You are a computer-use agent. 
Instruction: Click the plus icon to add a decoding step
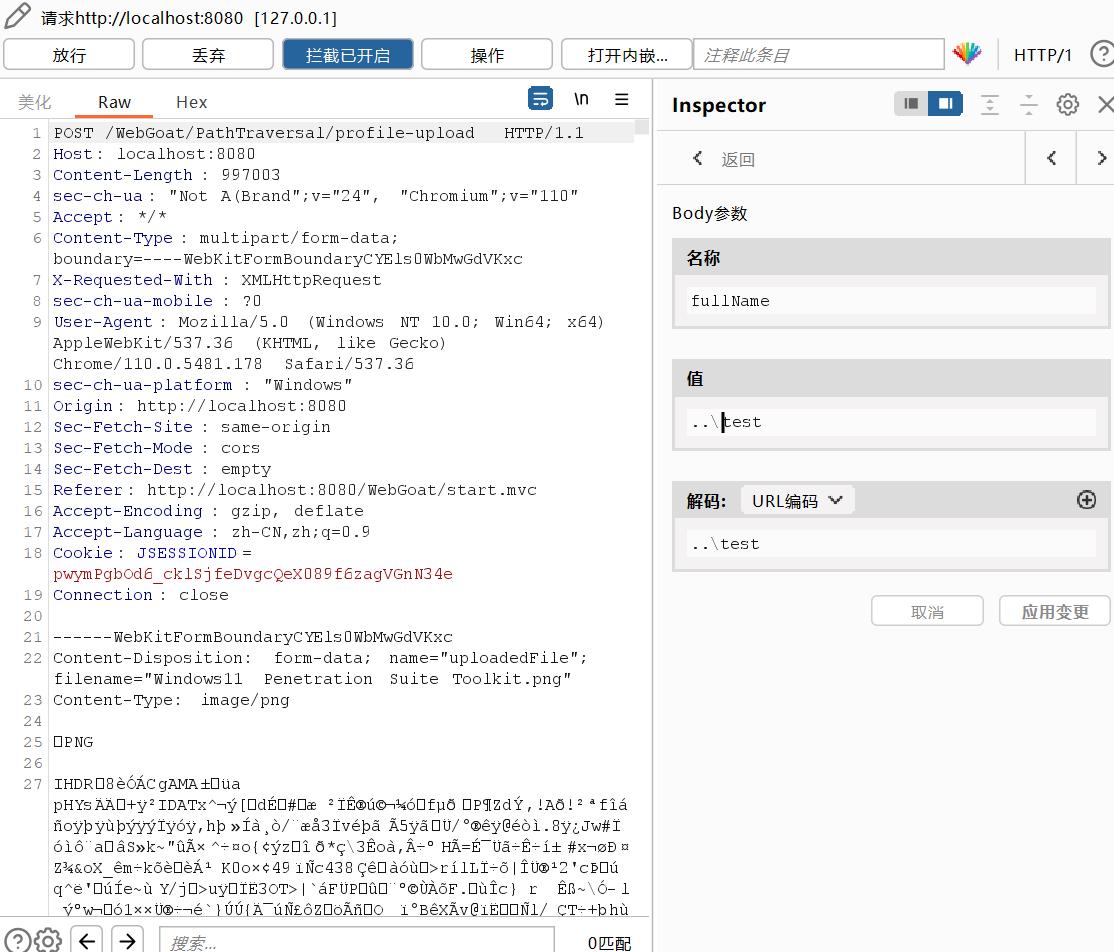coord(1086,500)
